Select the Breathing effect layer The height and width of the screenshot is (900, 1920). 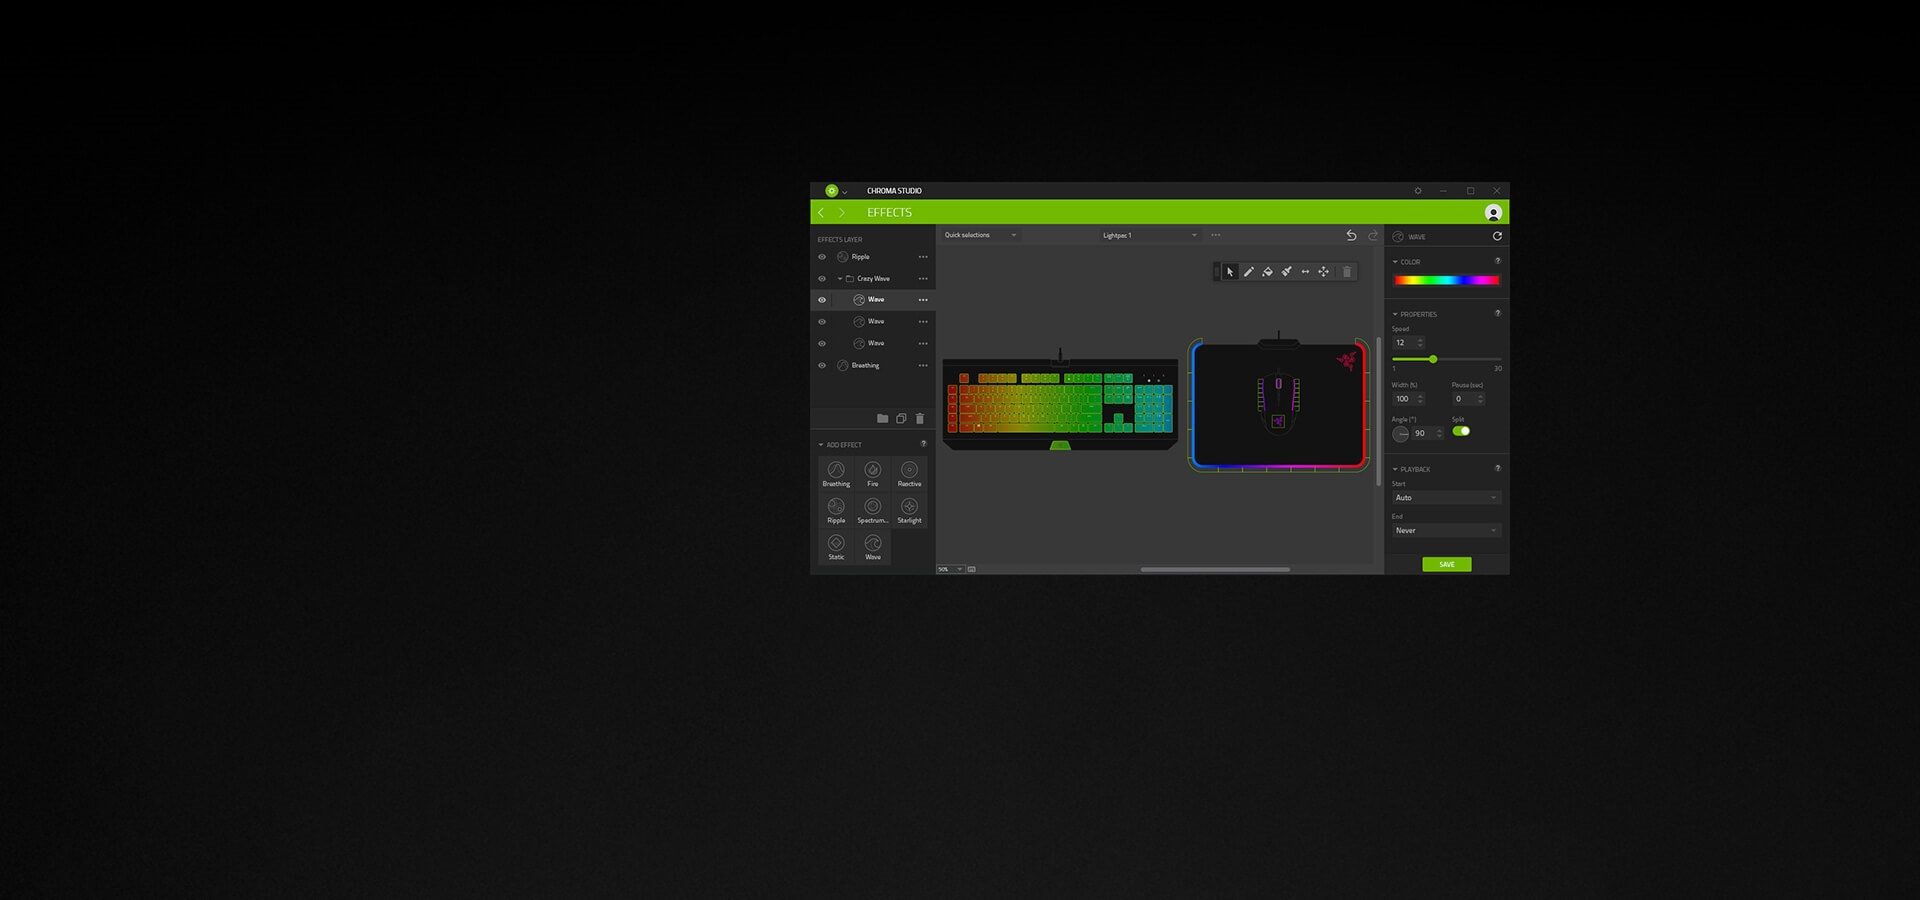click(x=872, y=366)
